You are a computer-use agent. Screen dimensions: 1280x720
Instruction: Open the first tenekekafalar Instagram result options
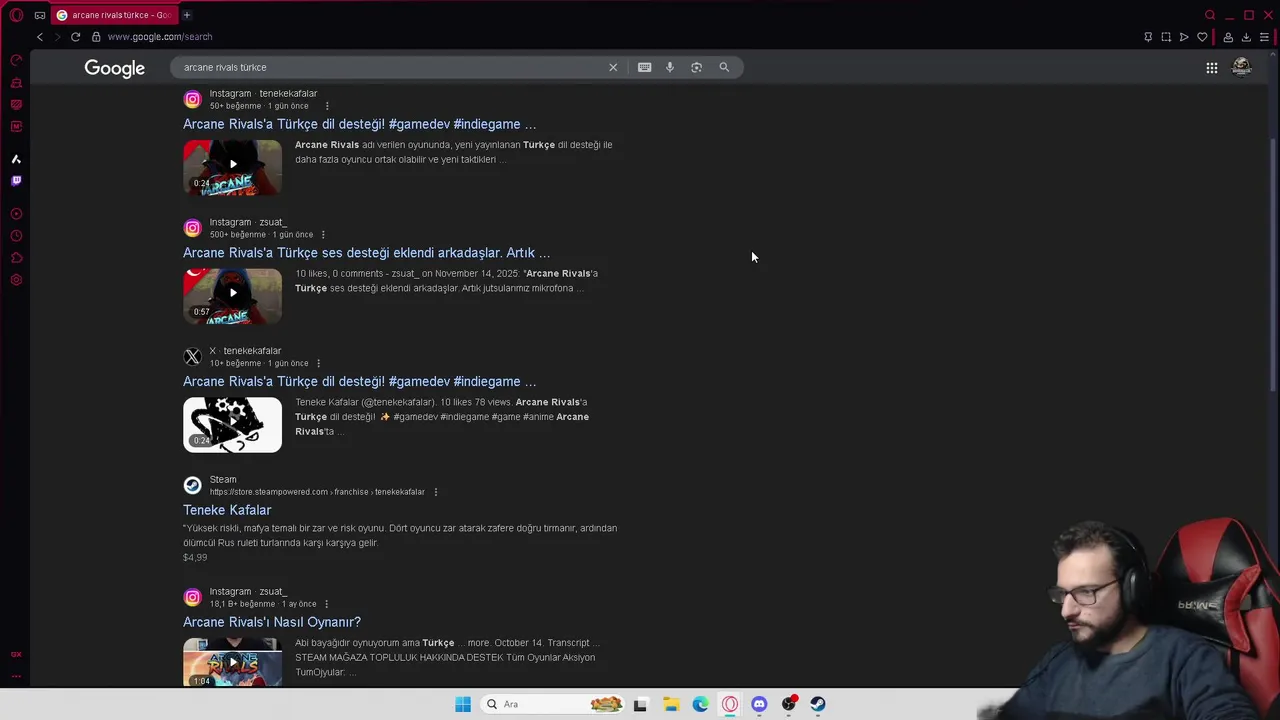click(x=326, y=106)
